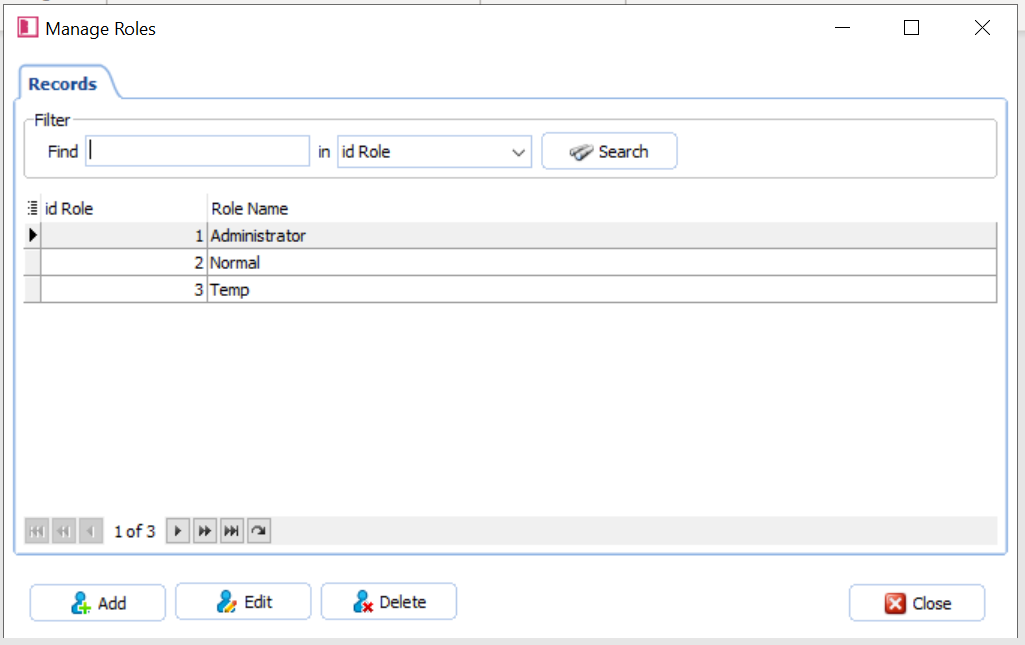Viewport: 1025px width, 645px height.
Task: Select row indicator for Administrator
Action: point(32,235)
